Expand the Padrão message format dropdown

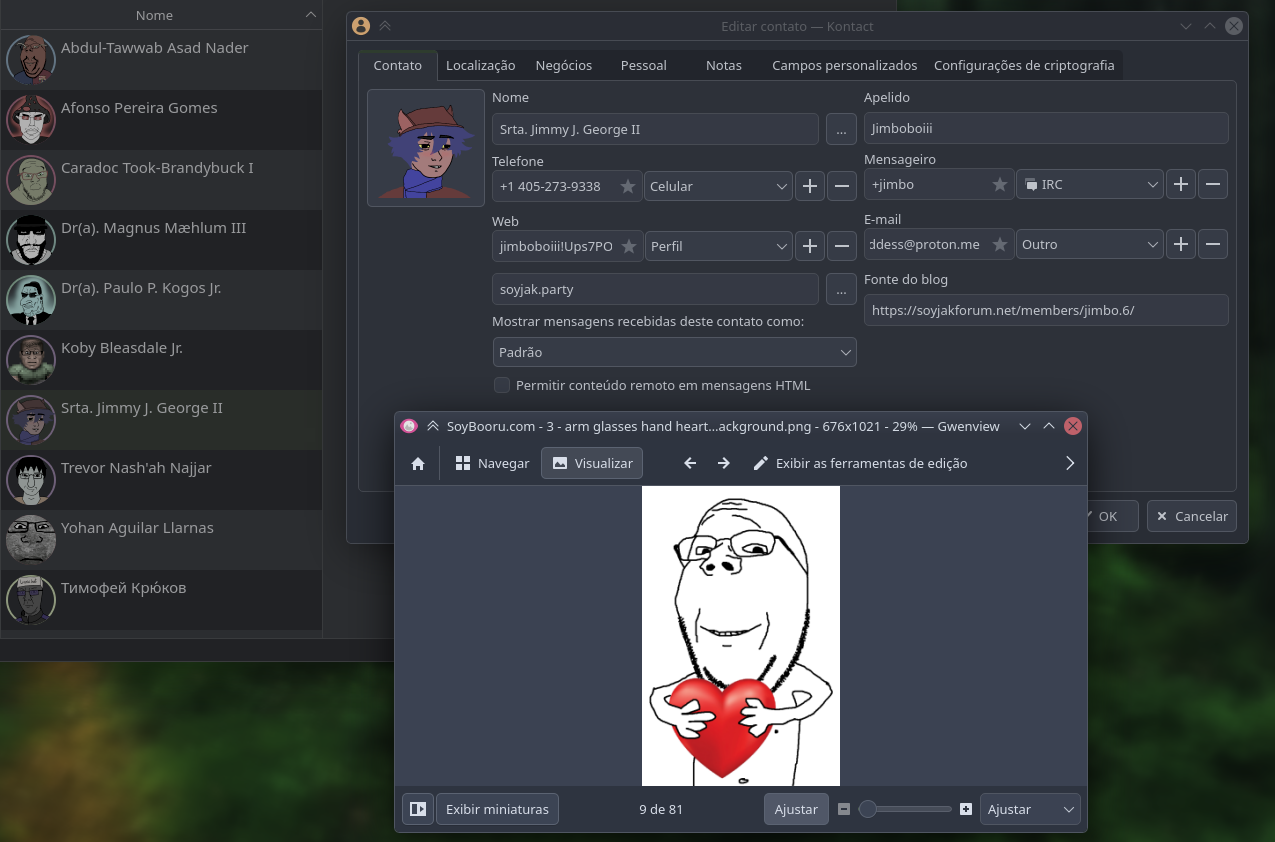(x=675, y=352)
